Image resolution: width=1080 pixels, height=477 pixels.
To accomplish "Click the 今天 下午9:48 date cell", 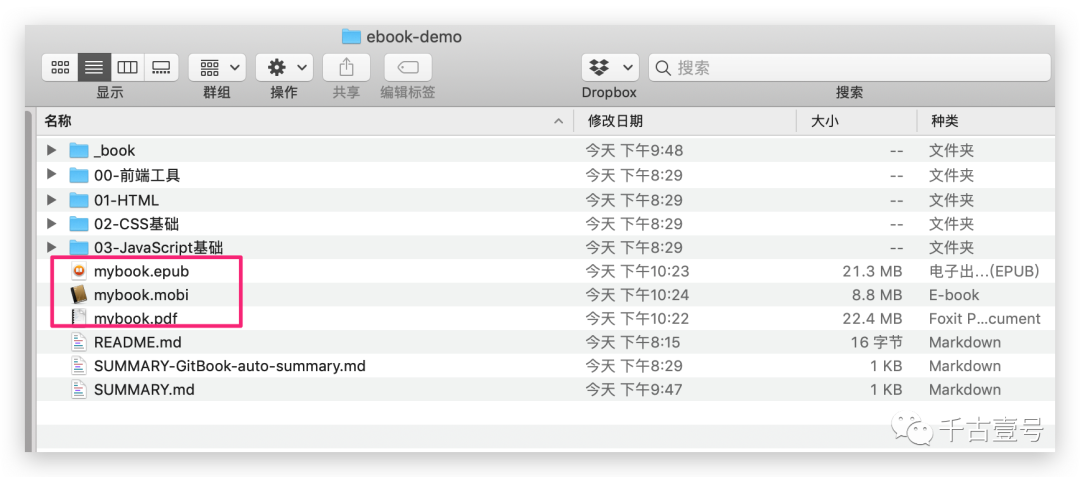I will (634, 150).
